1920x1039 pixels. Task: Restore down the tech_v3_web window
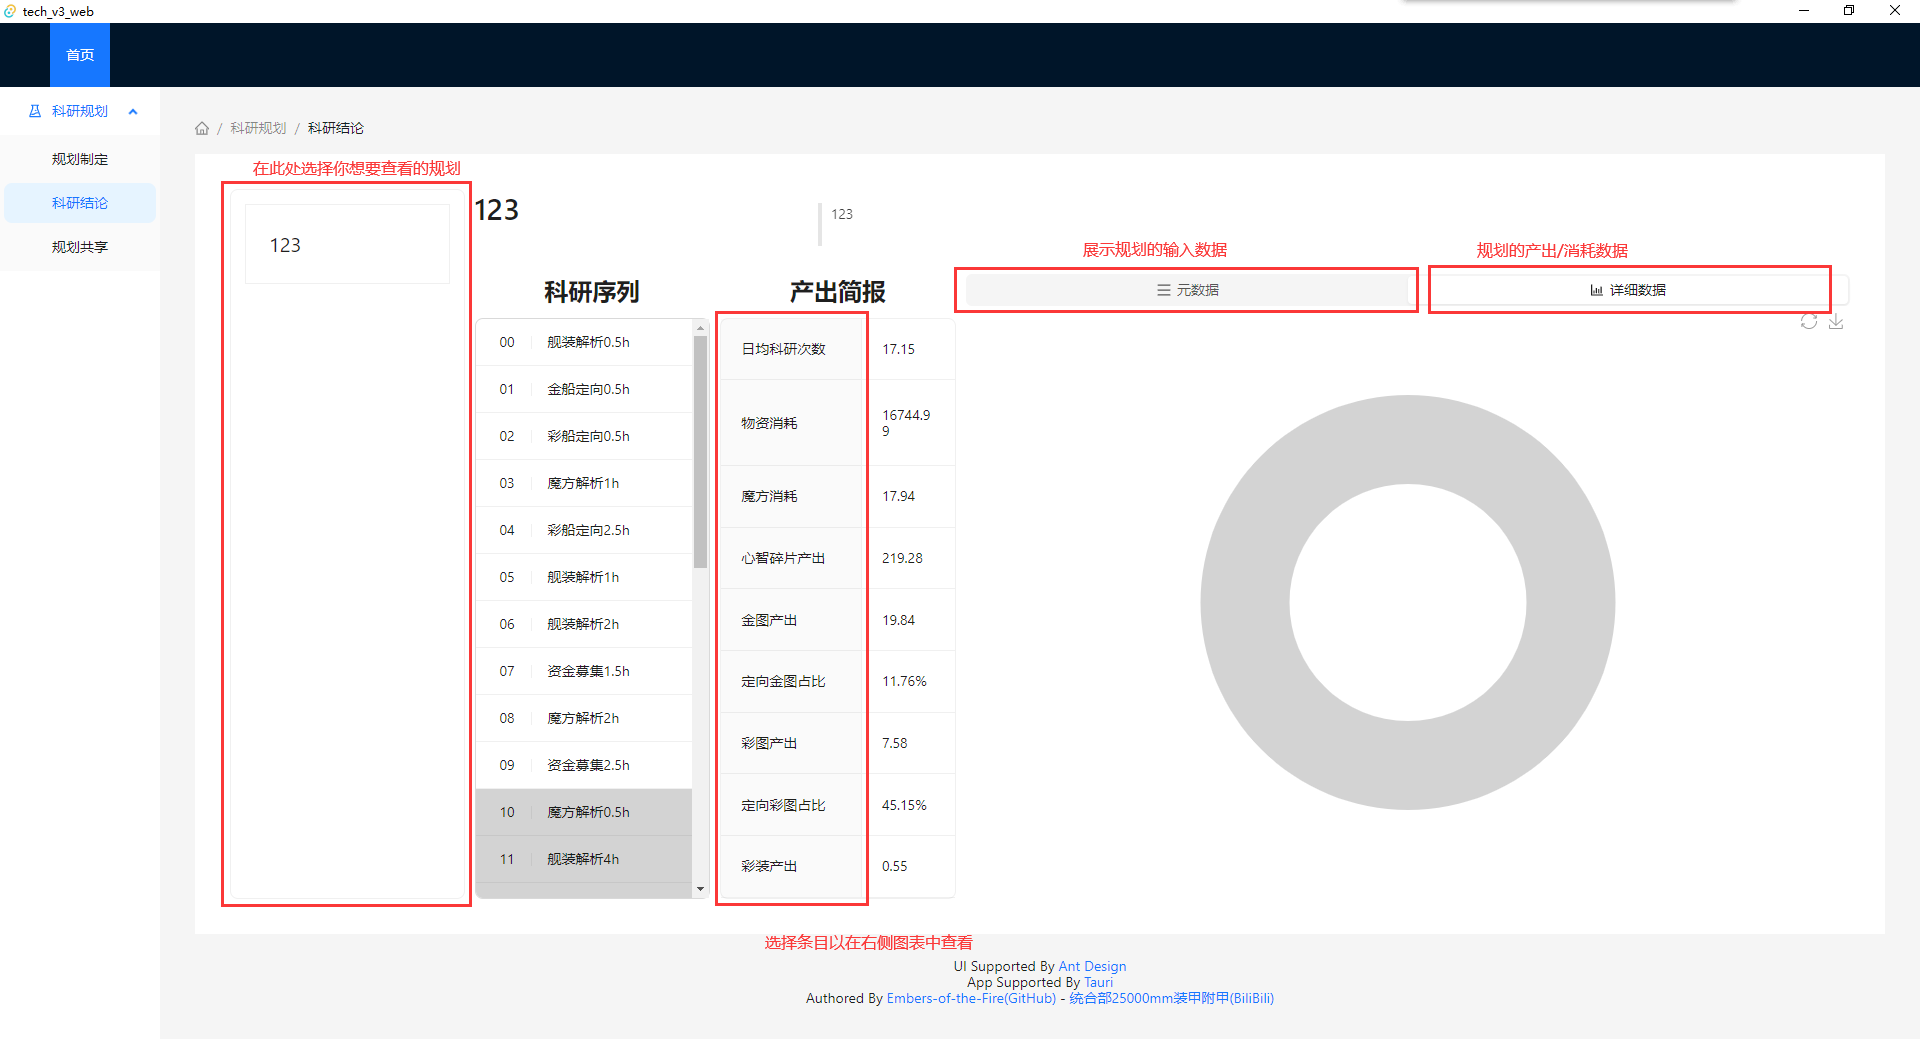coord(1849,11)
